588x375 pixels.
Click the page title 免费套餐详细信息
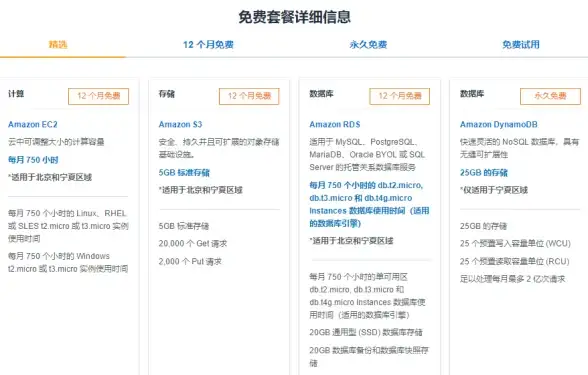(294, 17)
